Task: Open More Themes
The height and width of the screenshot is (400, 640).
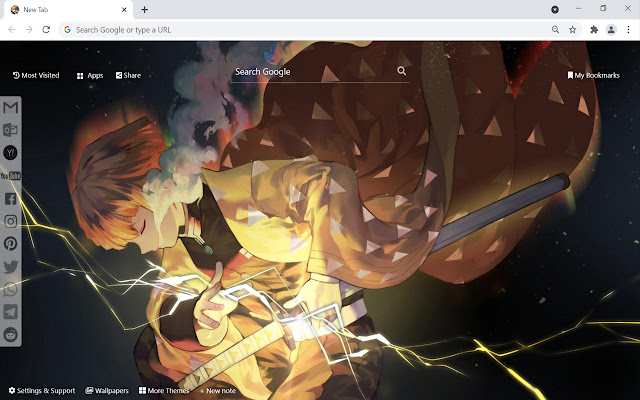Action: click(x=164, y=391)
